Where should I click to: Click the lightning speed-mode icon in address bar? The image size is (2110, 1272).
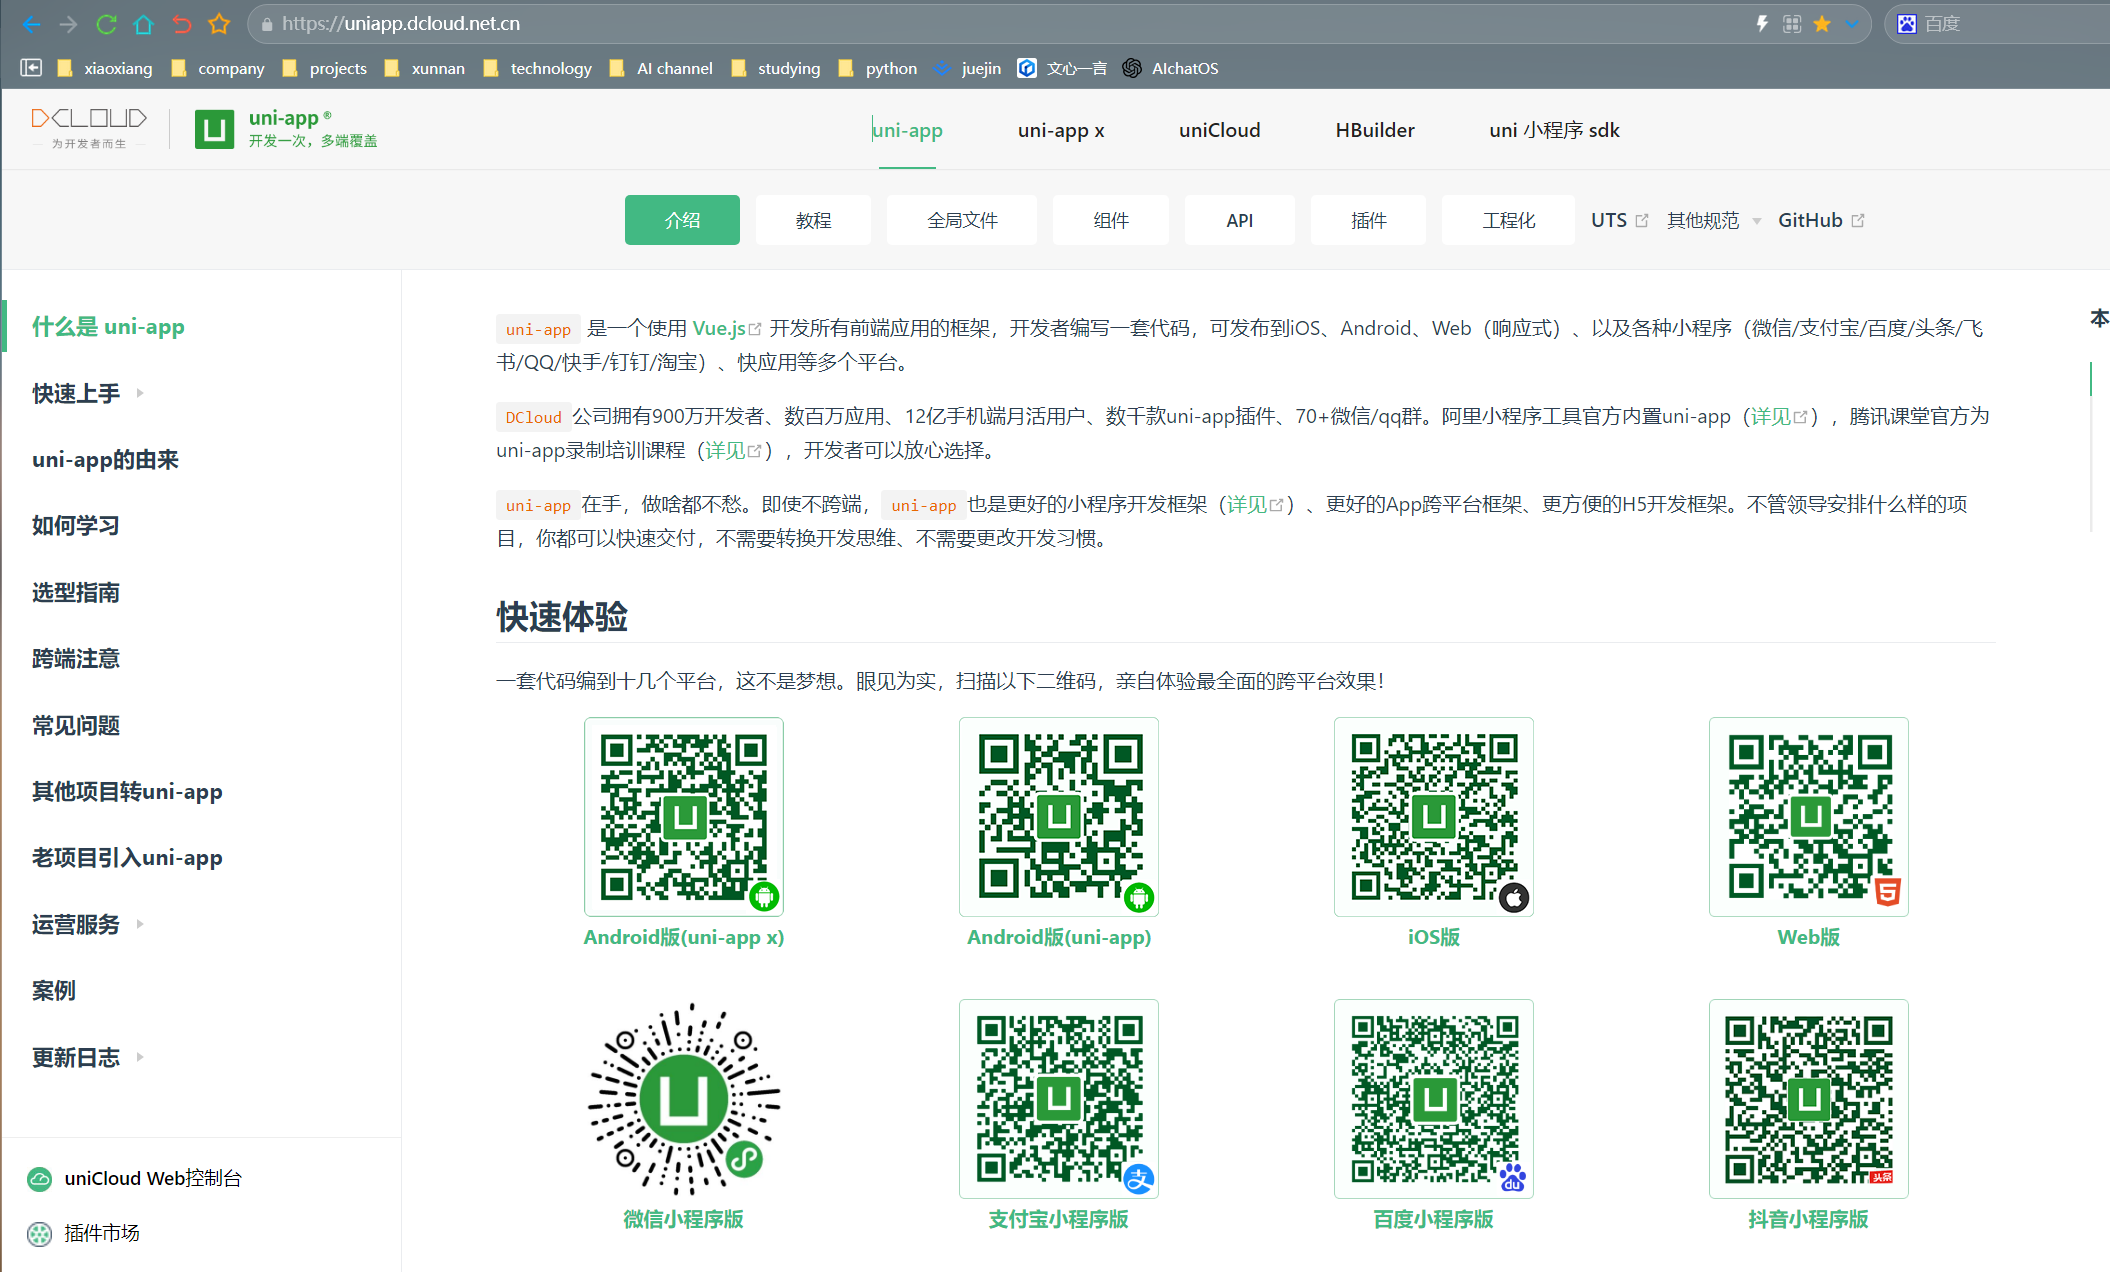1763,24
